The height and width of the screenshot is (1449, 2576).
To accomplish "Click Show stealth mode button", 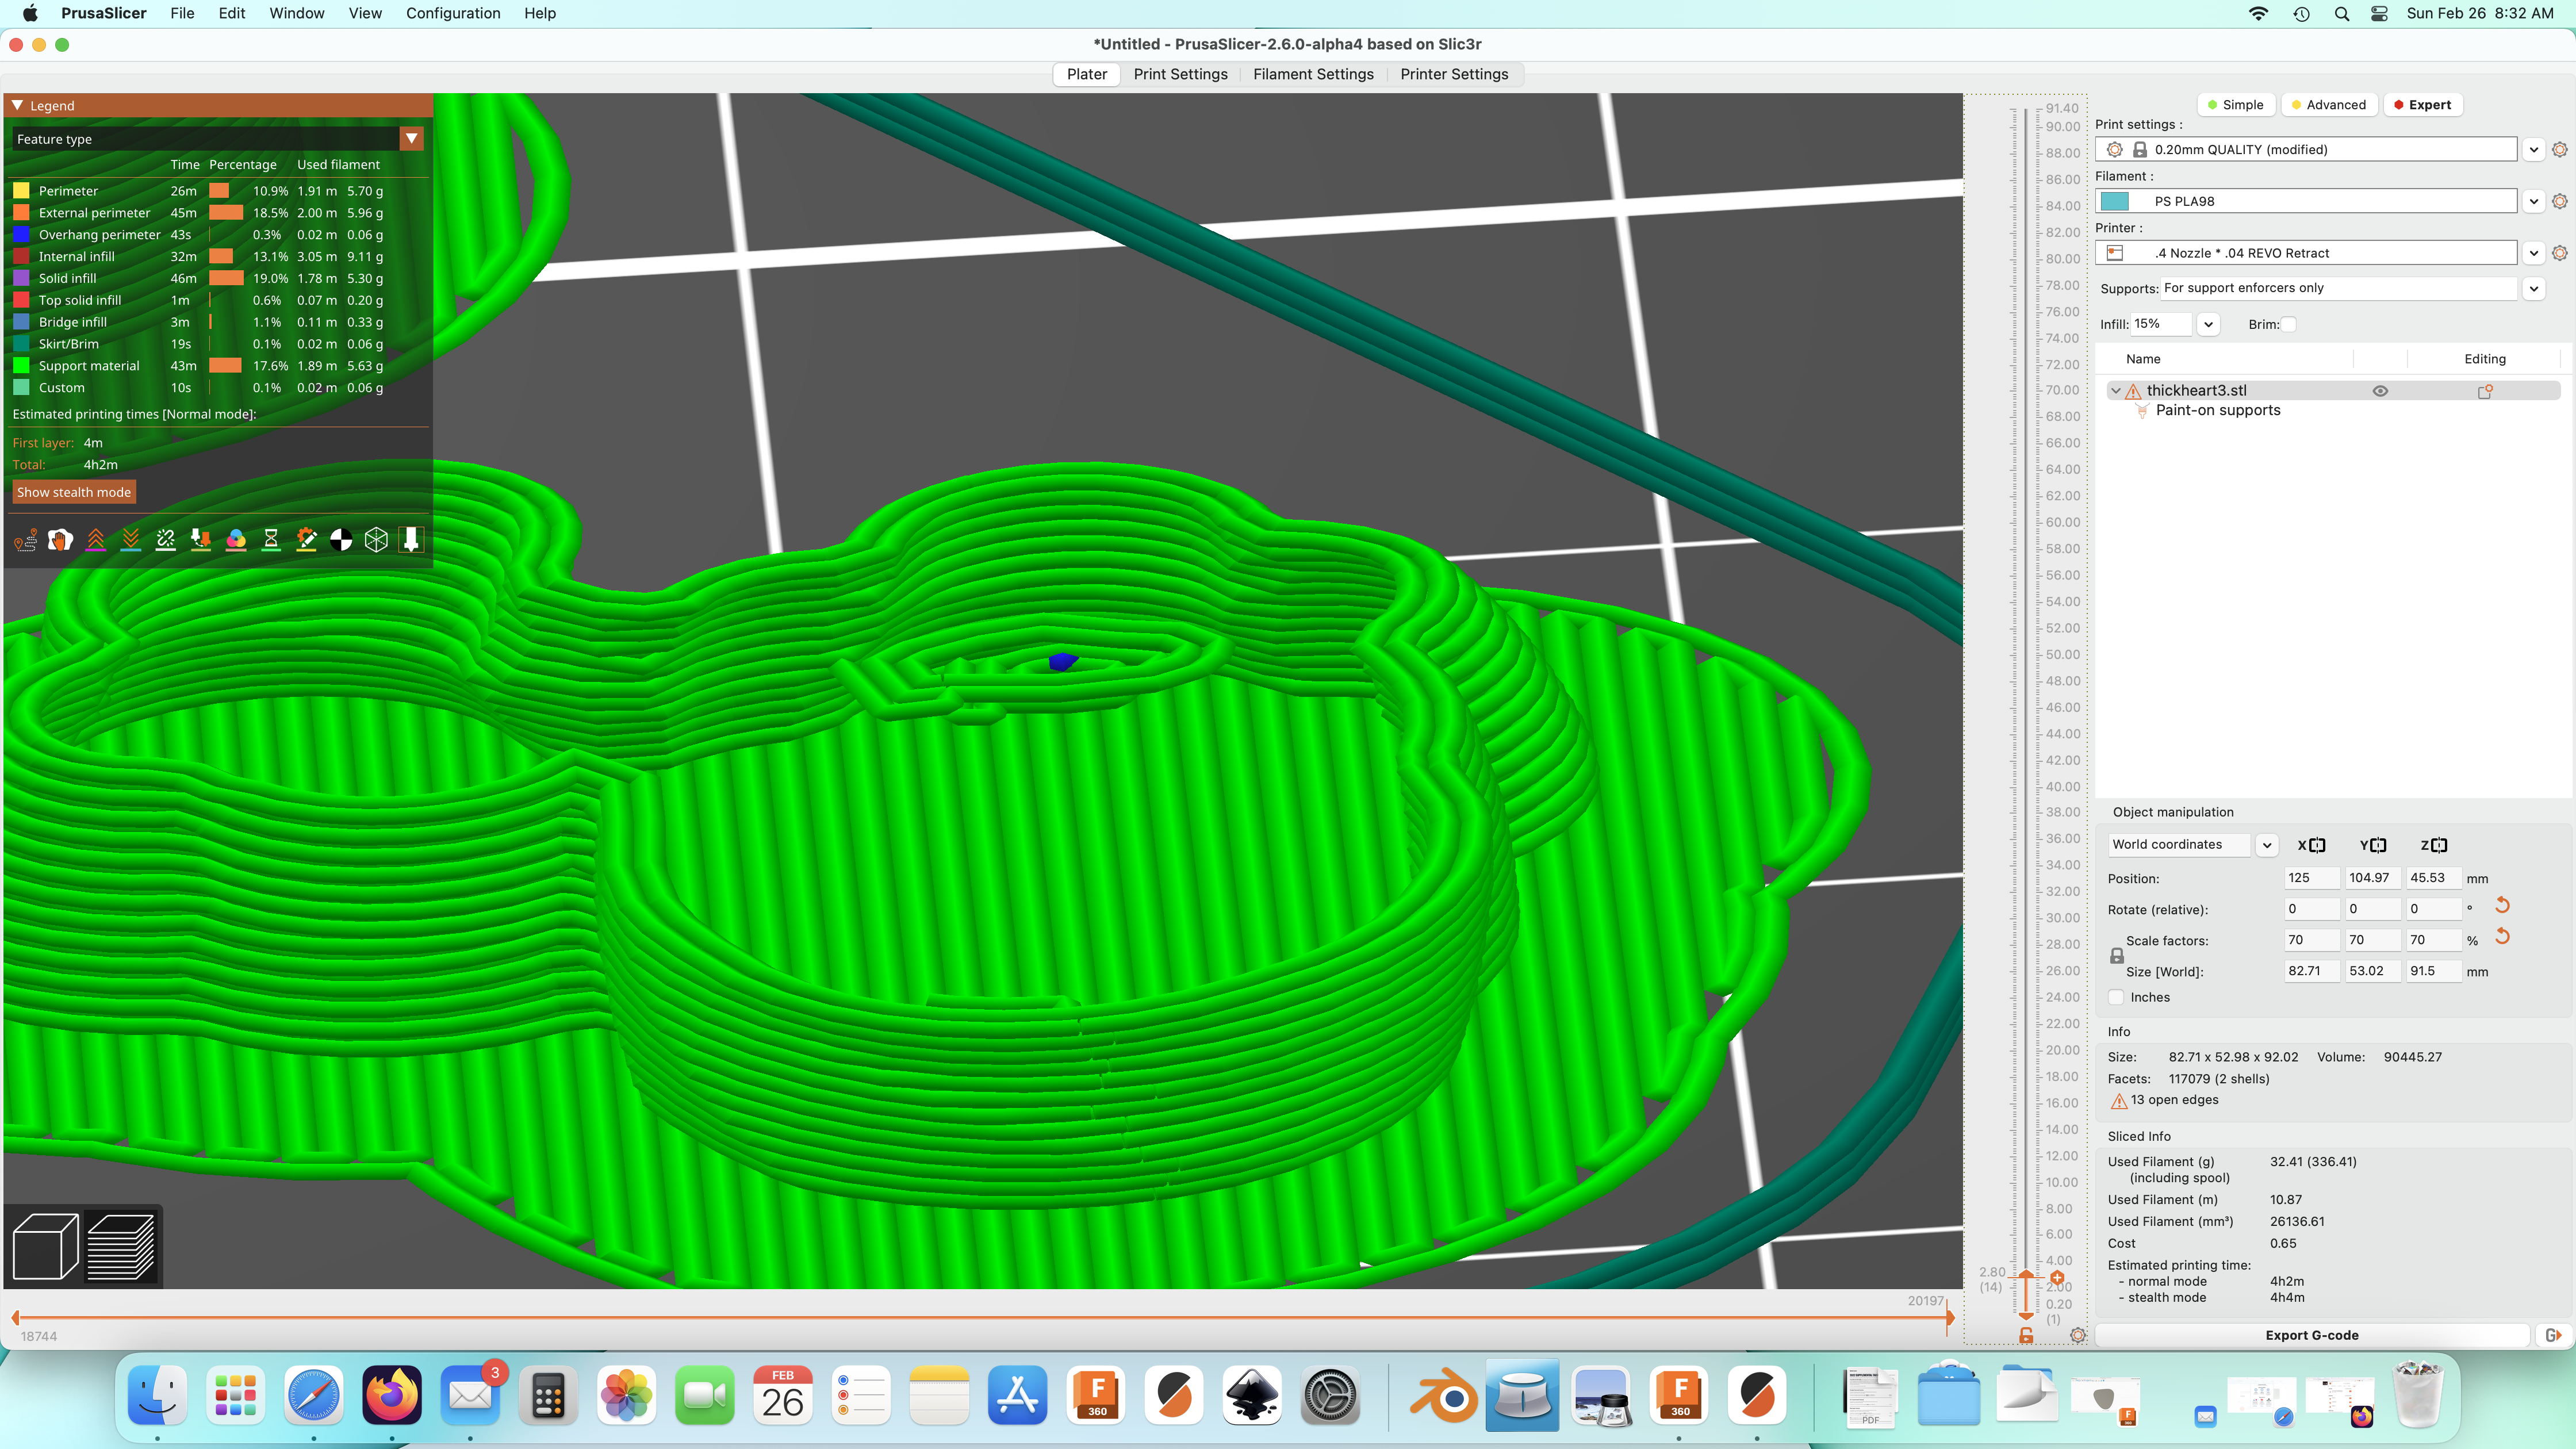I will click(x=74, y=492).
